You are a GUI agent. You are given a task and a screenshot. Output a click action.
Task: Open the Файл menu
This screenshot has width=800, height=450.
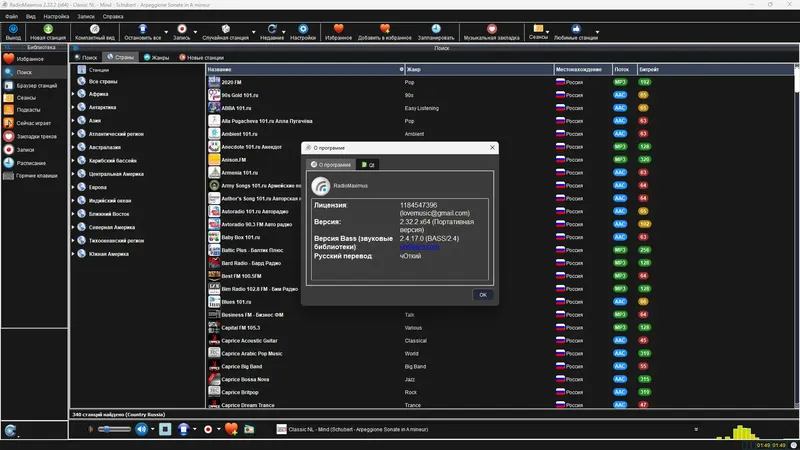tap(11, 16)
